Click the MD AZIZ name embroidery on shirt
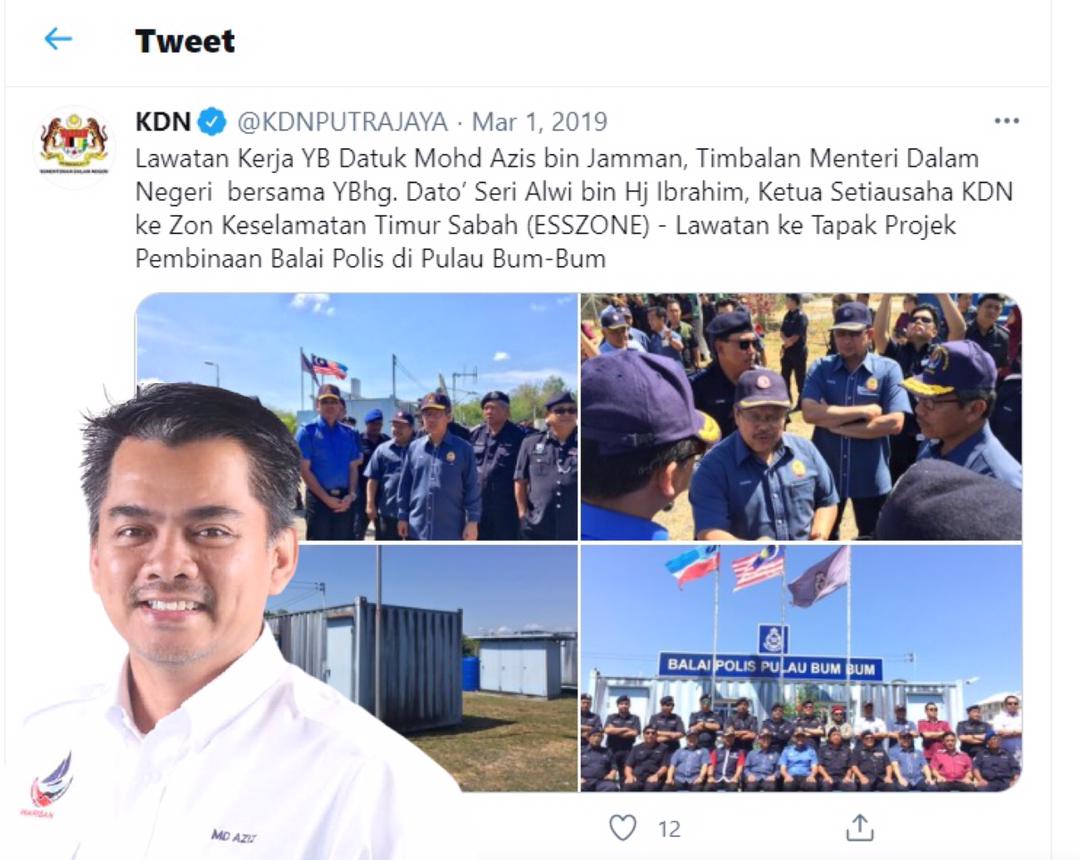The height and width of the screenshot is (860, 1080). click(x=233, y=836)
